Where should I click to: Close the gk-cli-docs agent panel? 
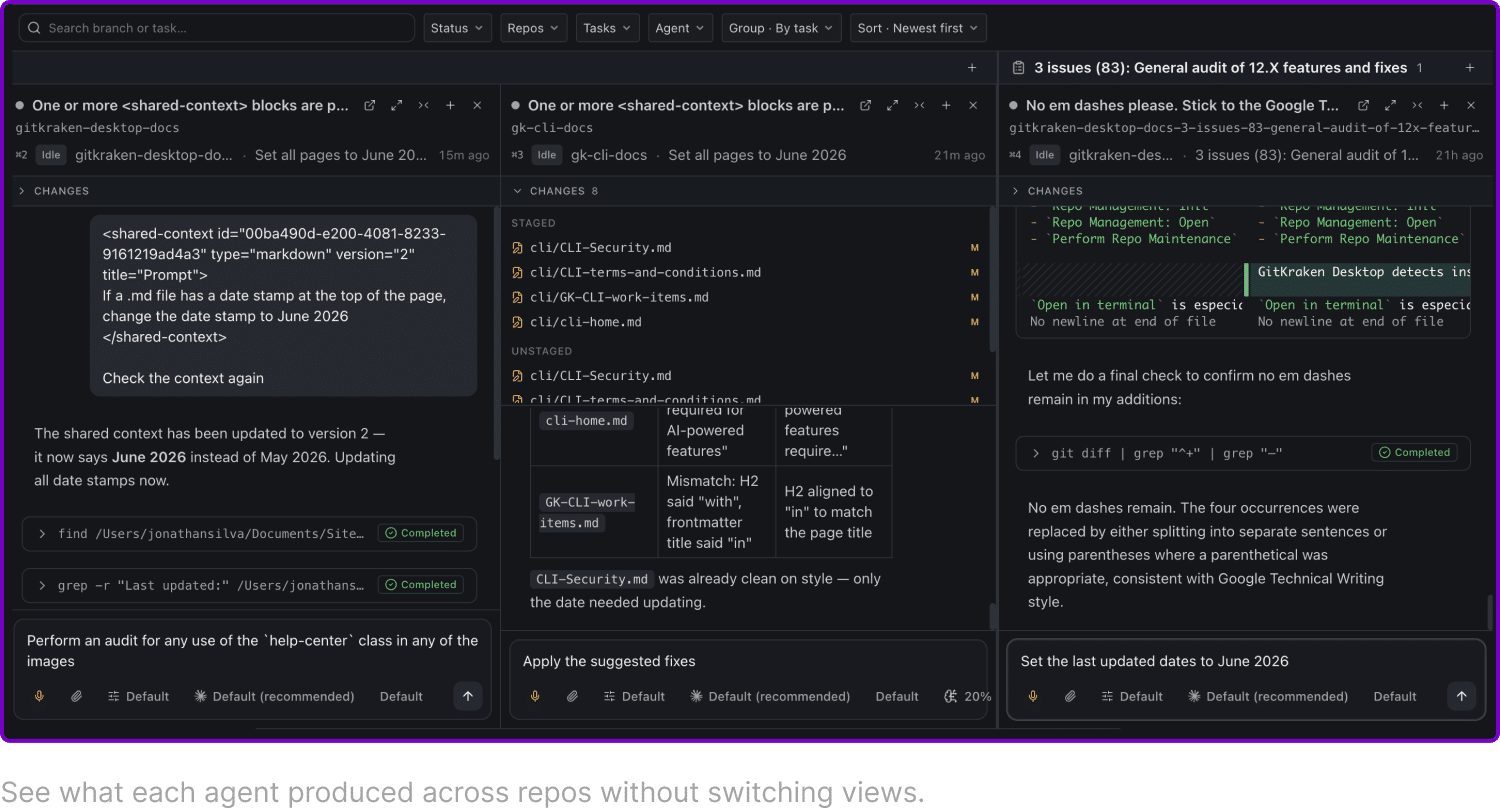pyautogui.click(x=973, y=105)
